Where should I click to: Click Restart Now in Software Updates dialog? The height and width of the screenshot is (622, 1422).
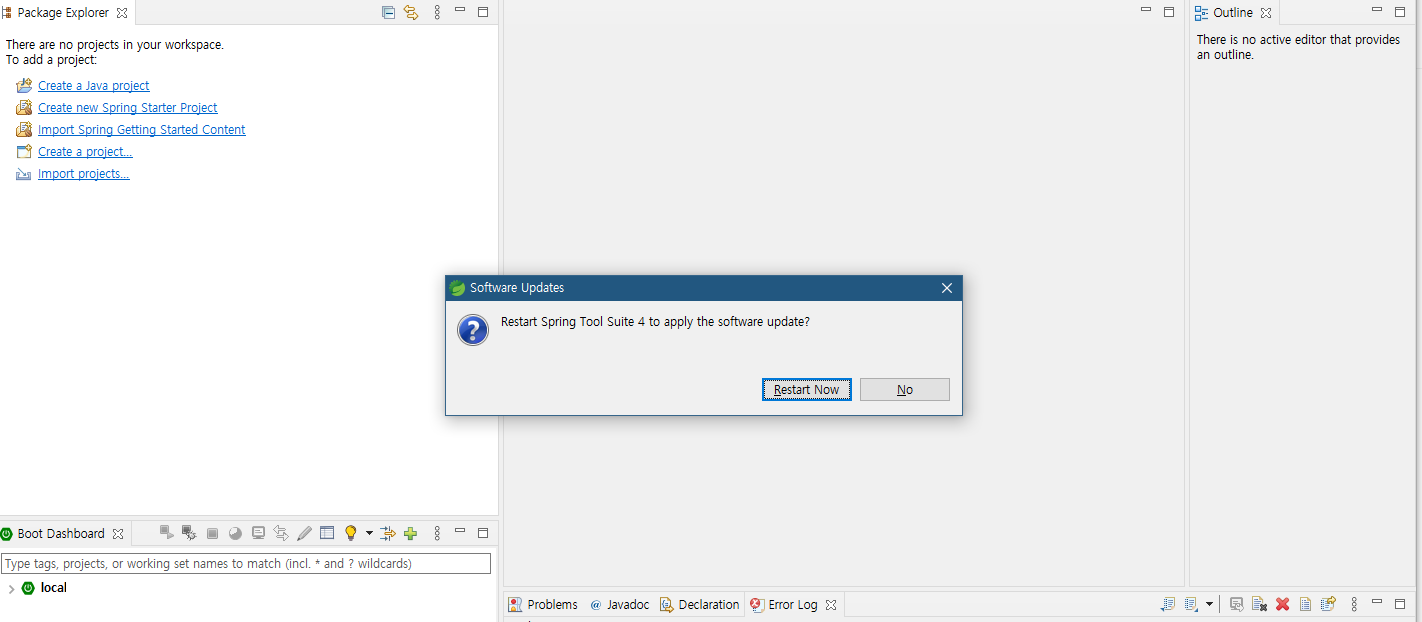pyautogui.click(x=806, y=390)
